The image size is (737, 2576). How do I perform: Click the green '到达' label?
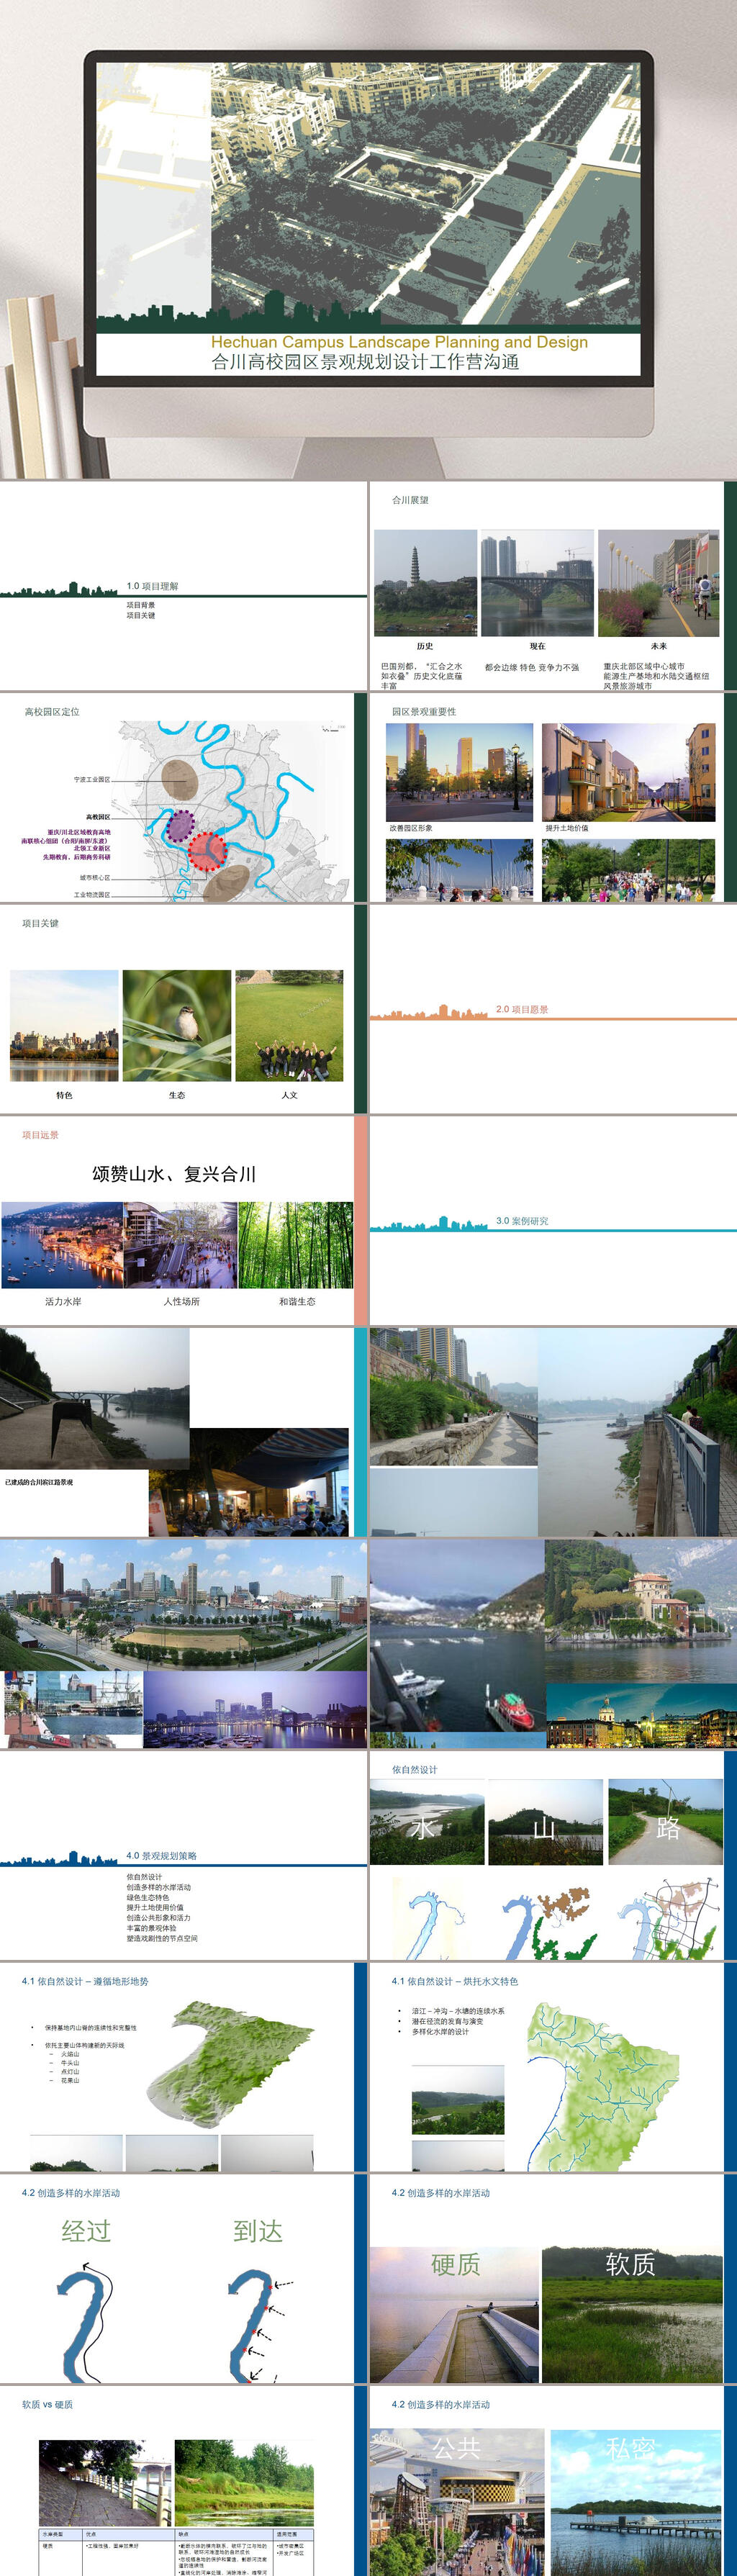[x=258, y=2230]
